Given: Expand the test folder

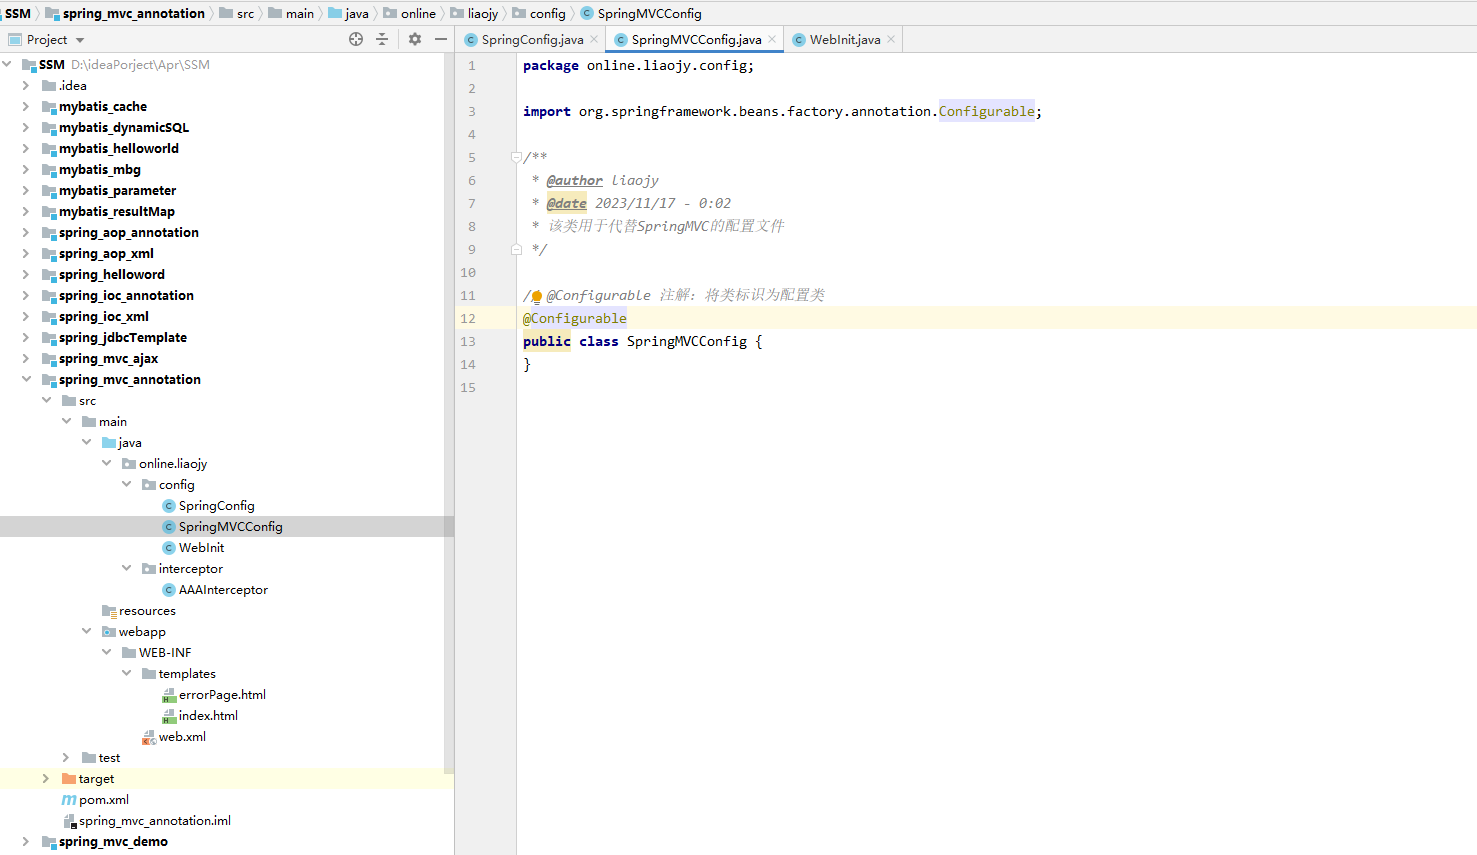Looking at the screenshot, I should 66,757.
